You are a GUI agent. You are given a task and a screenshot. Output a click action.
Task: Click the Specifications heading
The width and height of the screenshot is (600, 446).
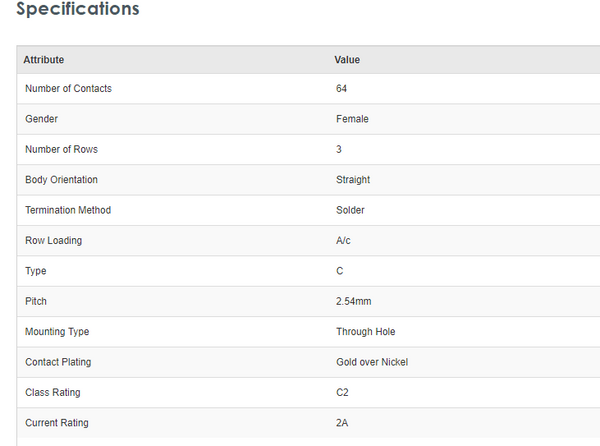click(x=77, y=10)
